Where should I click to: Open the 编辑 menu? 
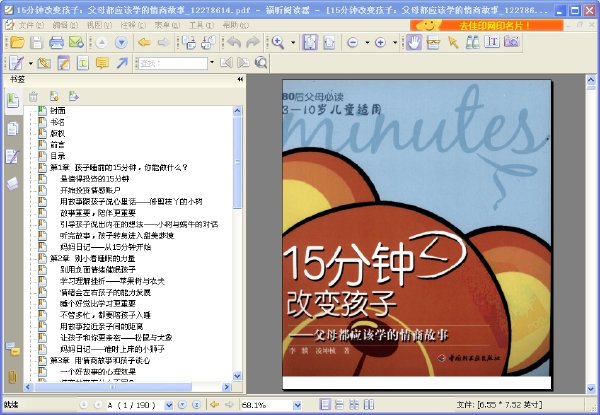(x=65, y=25)
